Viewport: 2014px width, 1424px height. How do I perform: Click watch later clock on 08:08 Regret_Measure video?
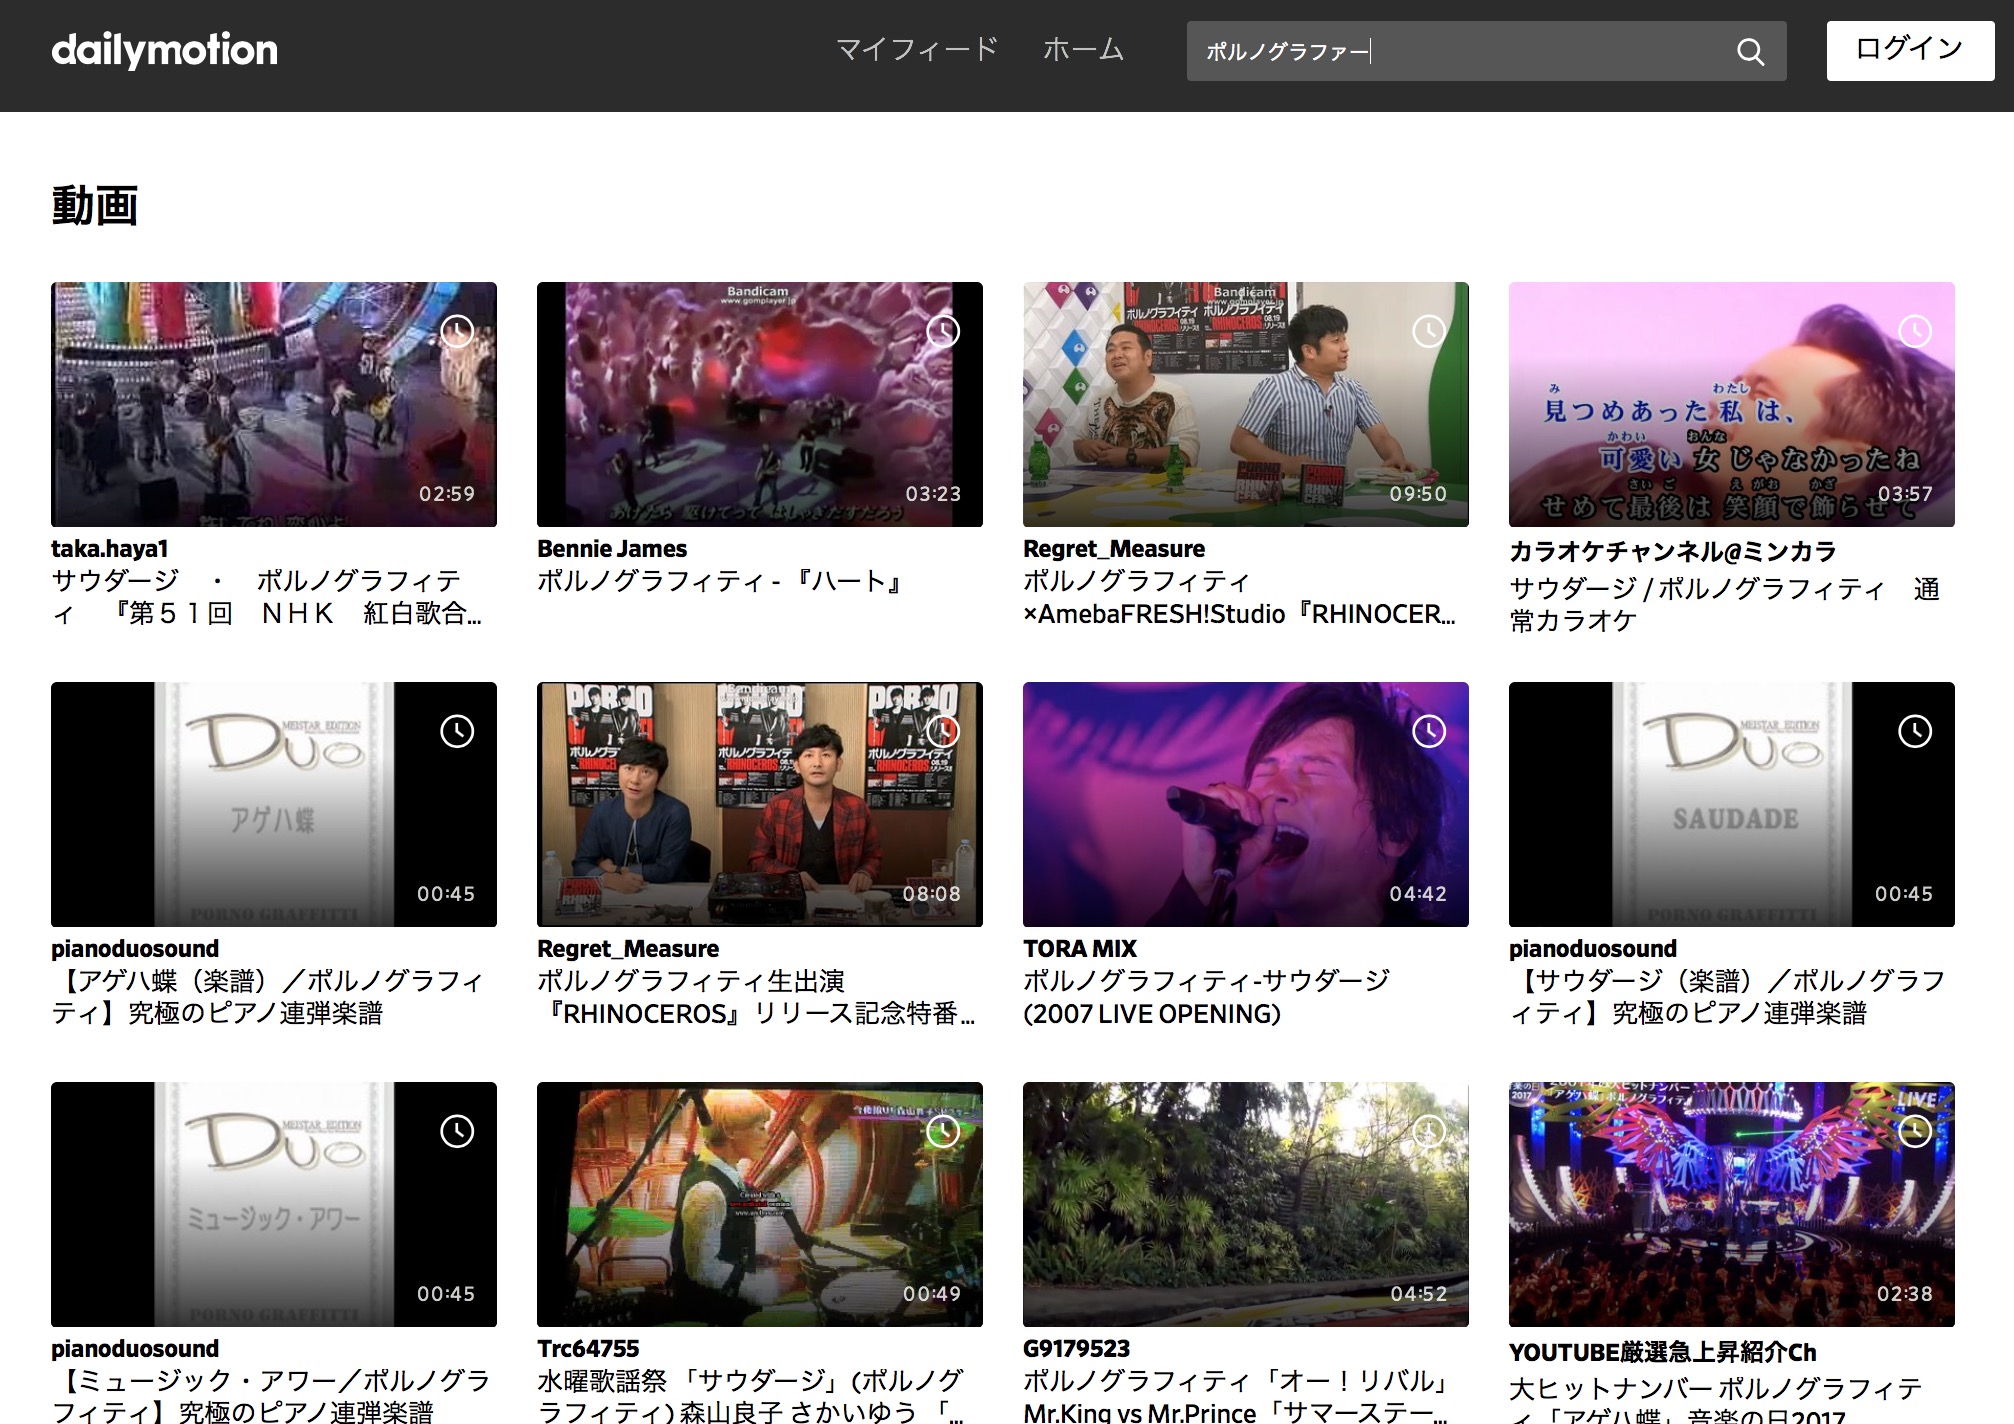coord(943,731)
